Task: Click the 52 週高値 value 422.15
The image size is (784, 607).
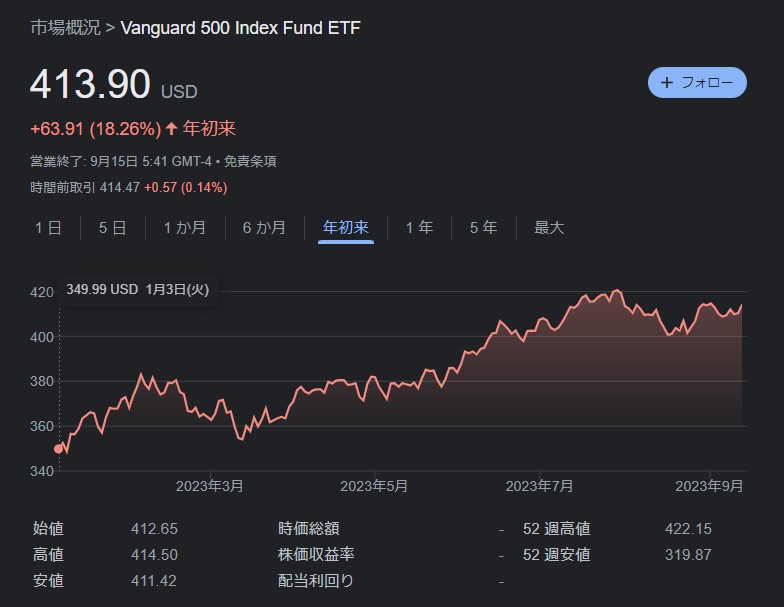Action: (688, 529)
